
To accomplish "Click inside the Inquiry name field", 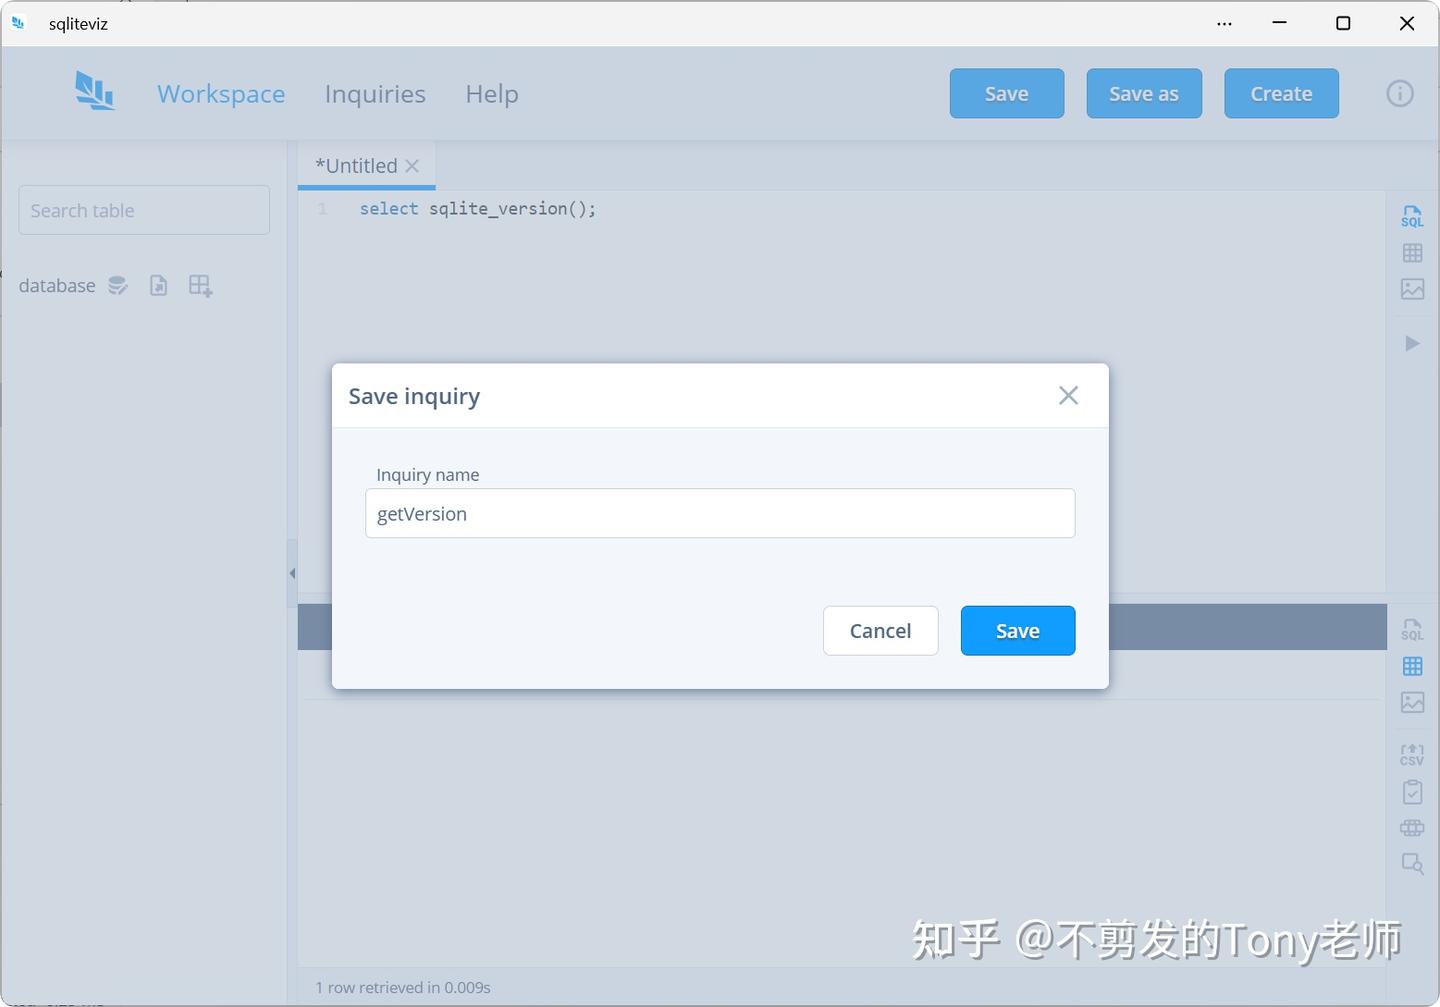I will 720,513.
